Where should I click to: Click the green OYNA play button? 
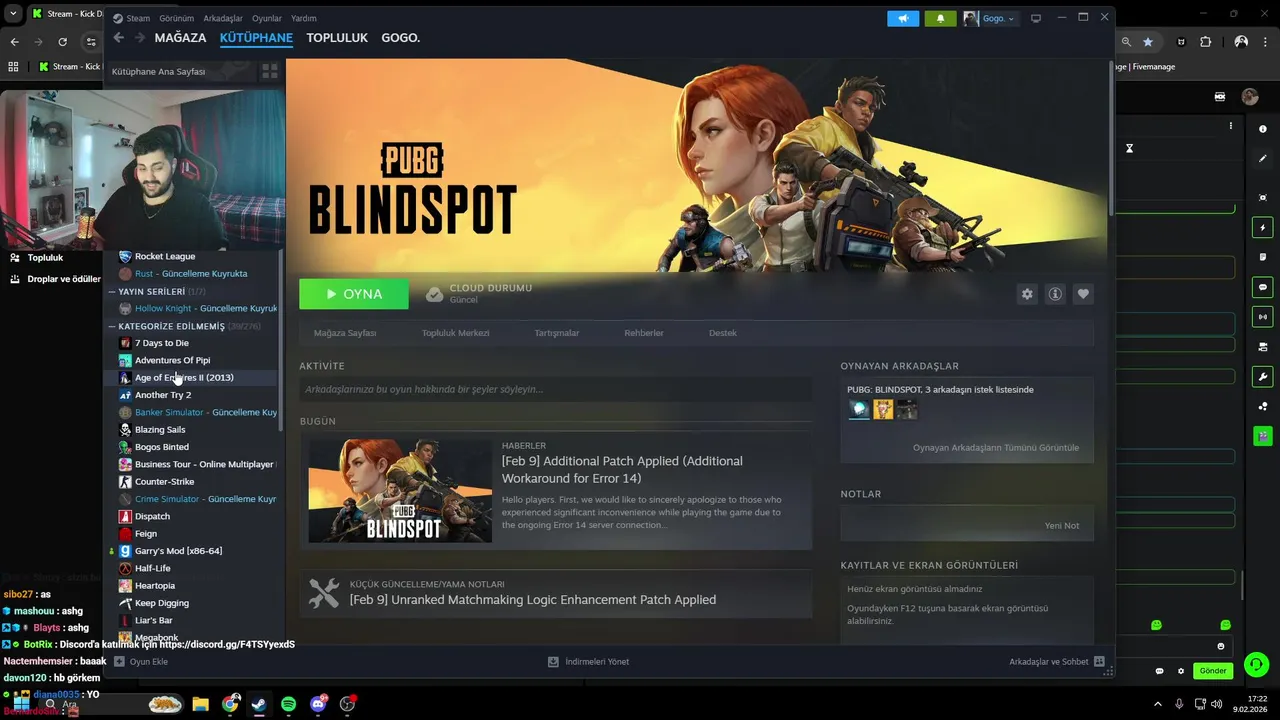pos(354,294)
